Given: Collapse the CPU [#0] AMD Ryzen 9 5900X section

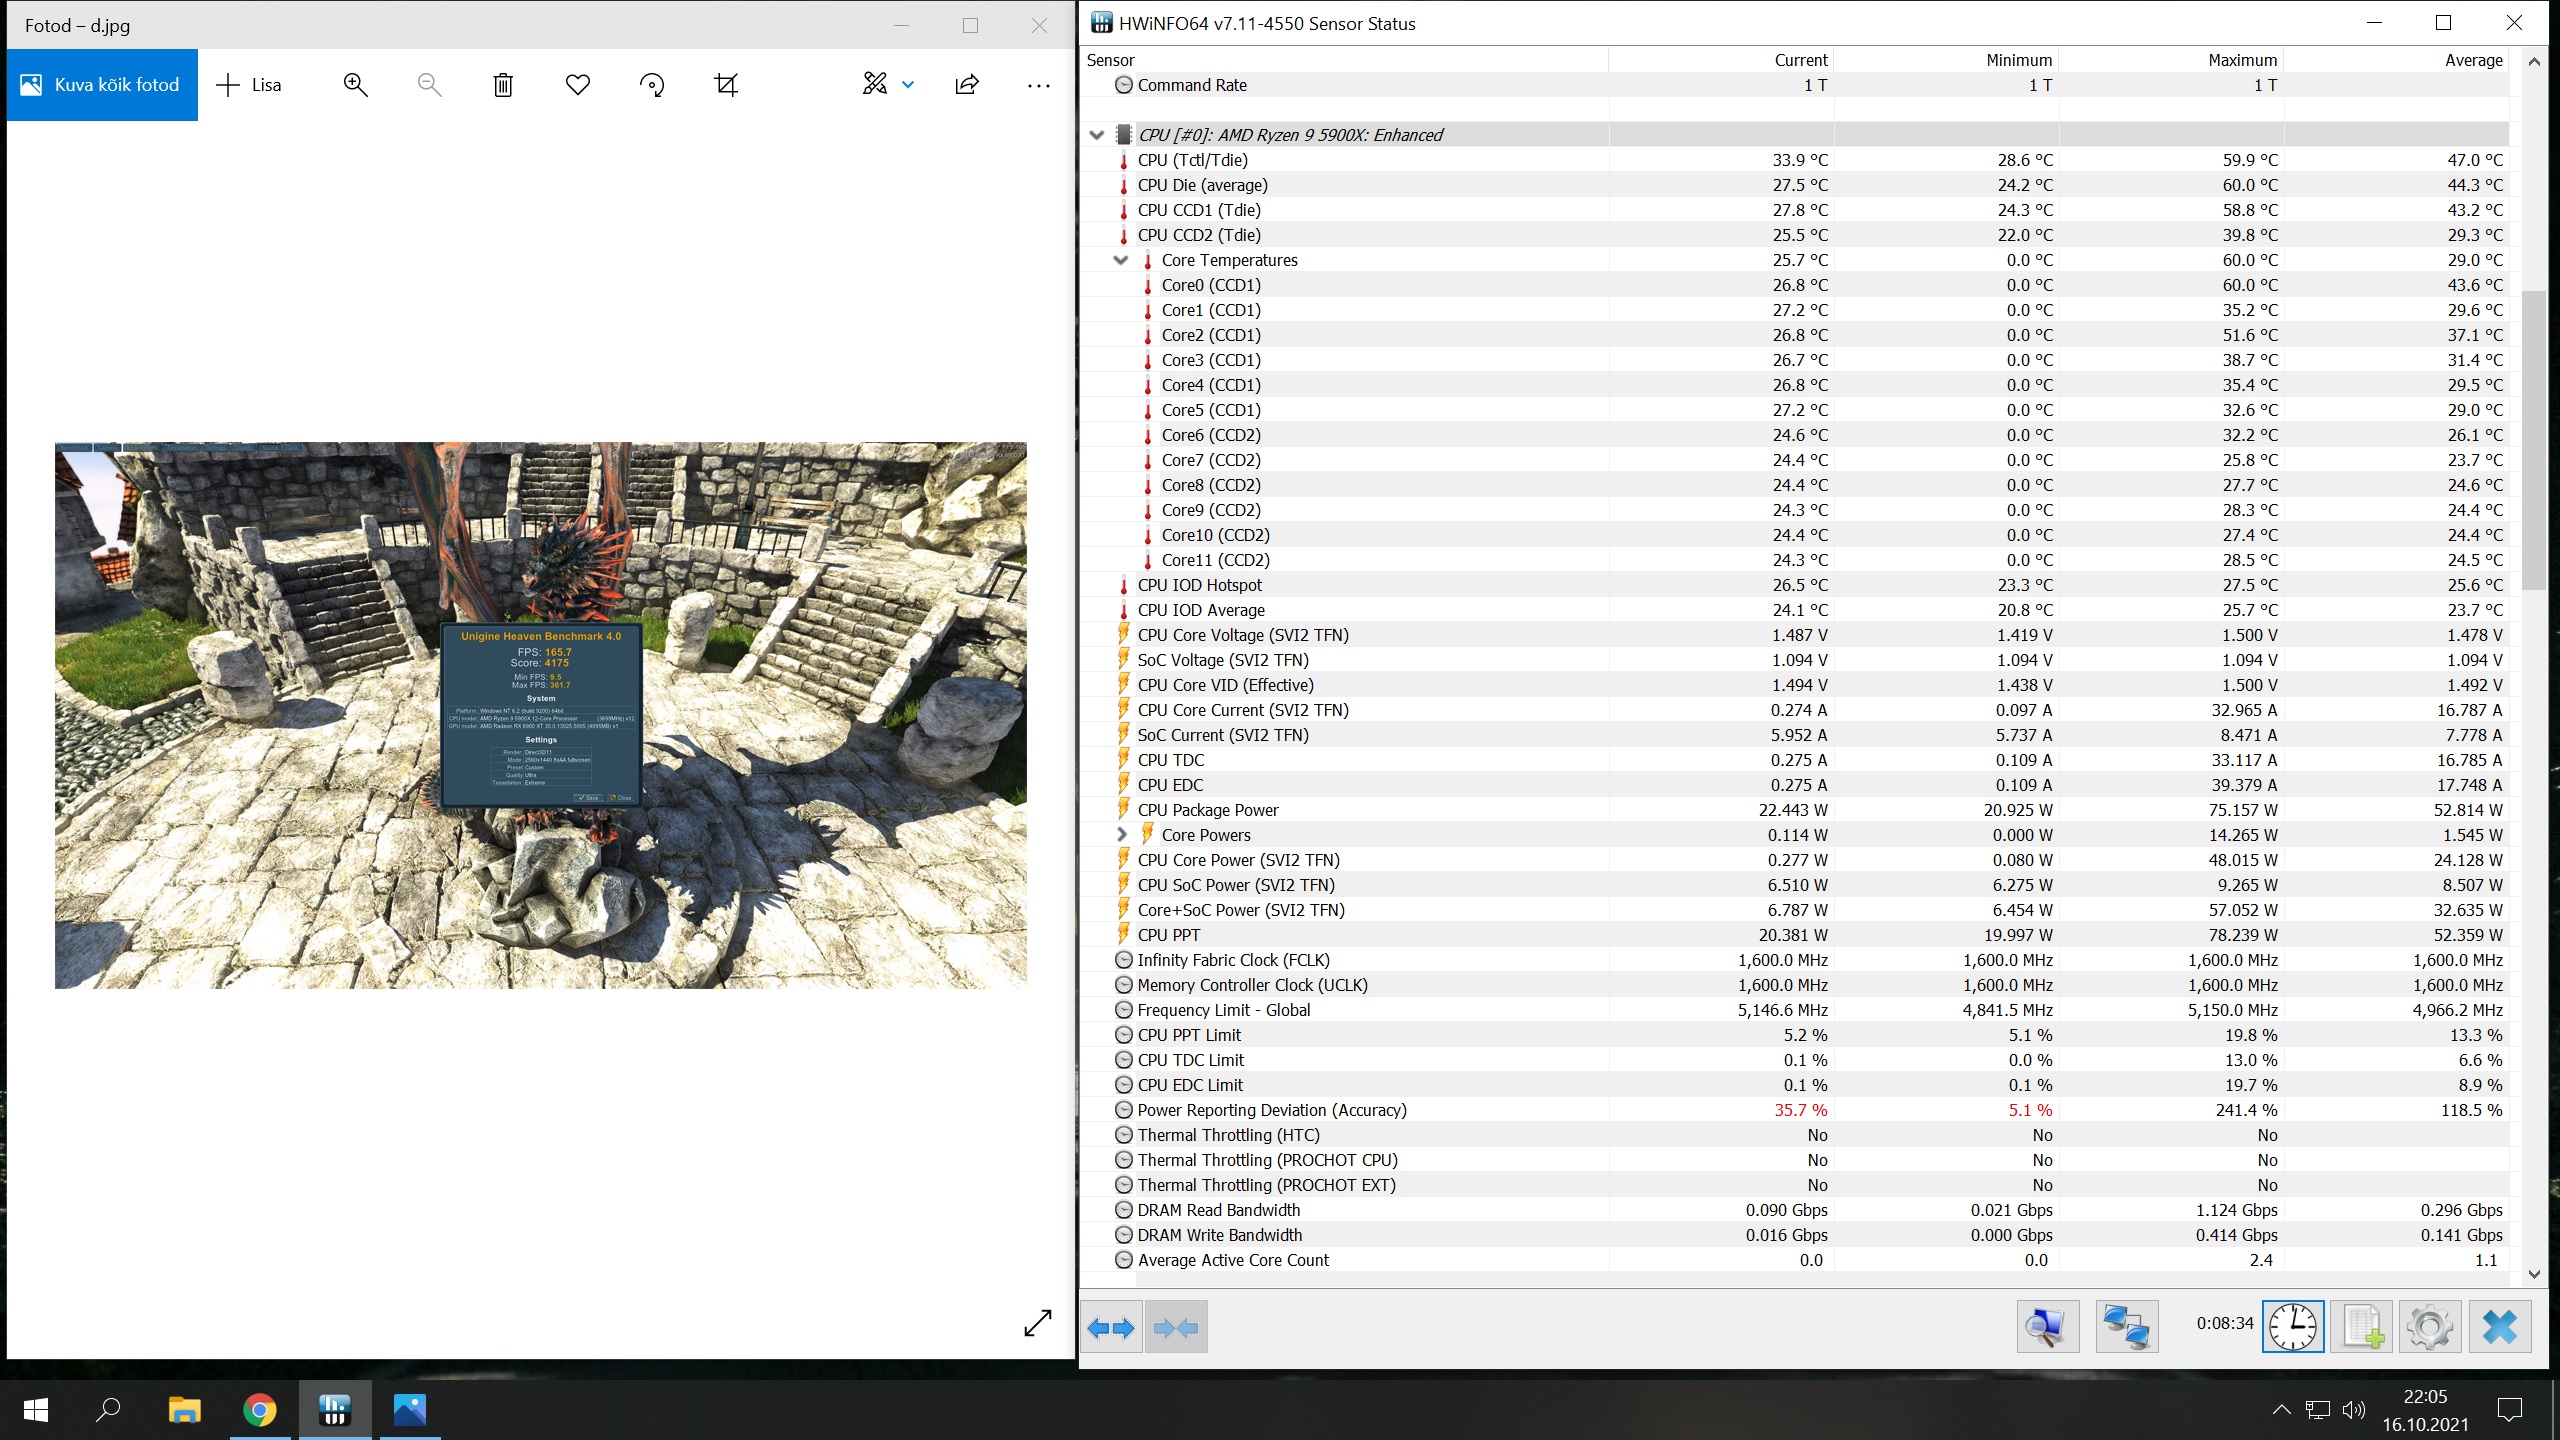Looking at the screenshot, I should 1097,135.
